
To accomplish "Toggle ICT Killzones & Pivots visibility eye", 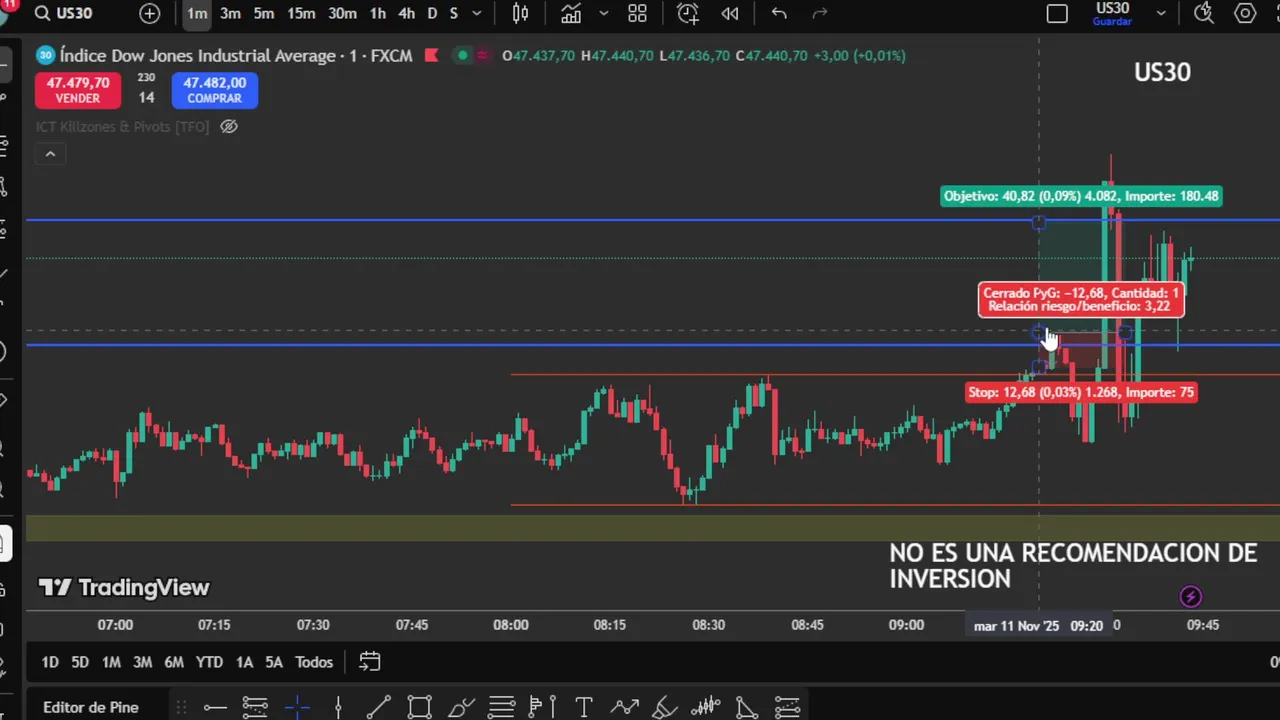I will point(229,126).
